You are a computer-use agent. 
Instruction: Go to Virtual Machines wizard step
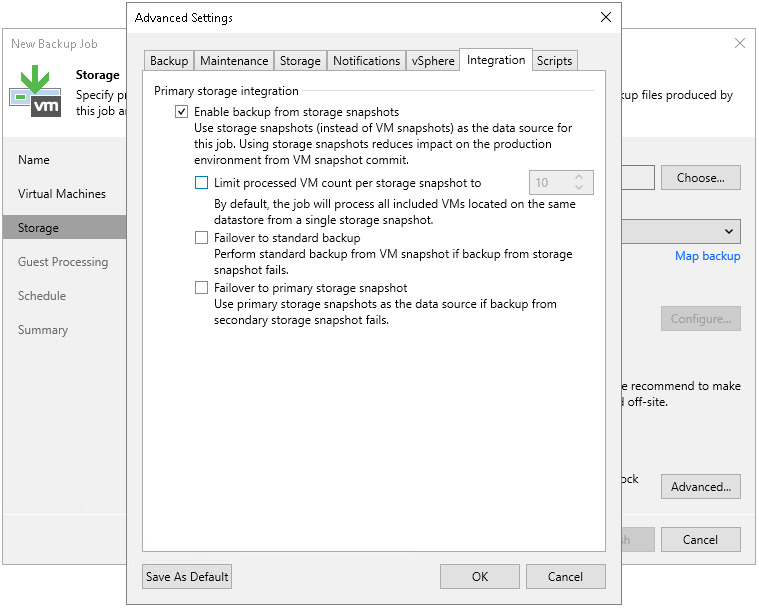[x=61, y=194]
